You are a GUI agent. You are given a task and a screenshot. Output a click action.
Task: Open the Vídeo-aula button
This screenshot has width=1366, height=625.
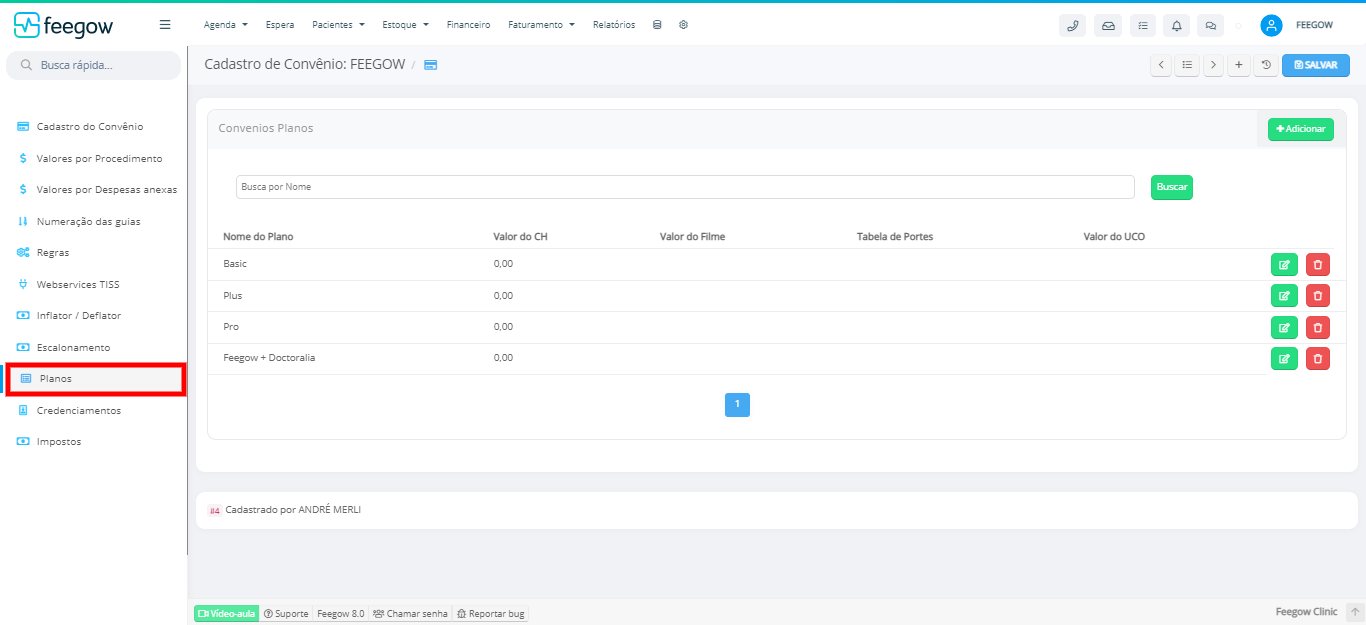point(226,614)
